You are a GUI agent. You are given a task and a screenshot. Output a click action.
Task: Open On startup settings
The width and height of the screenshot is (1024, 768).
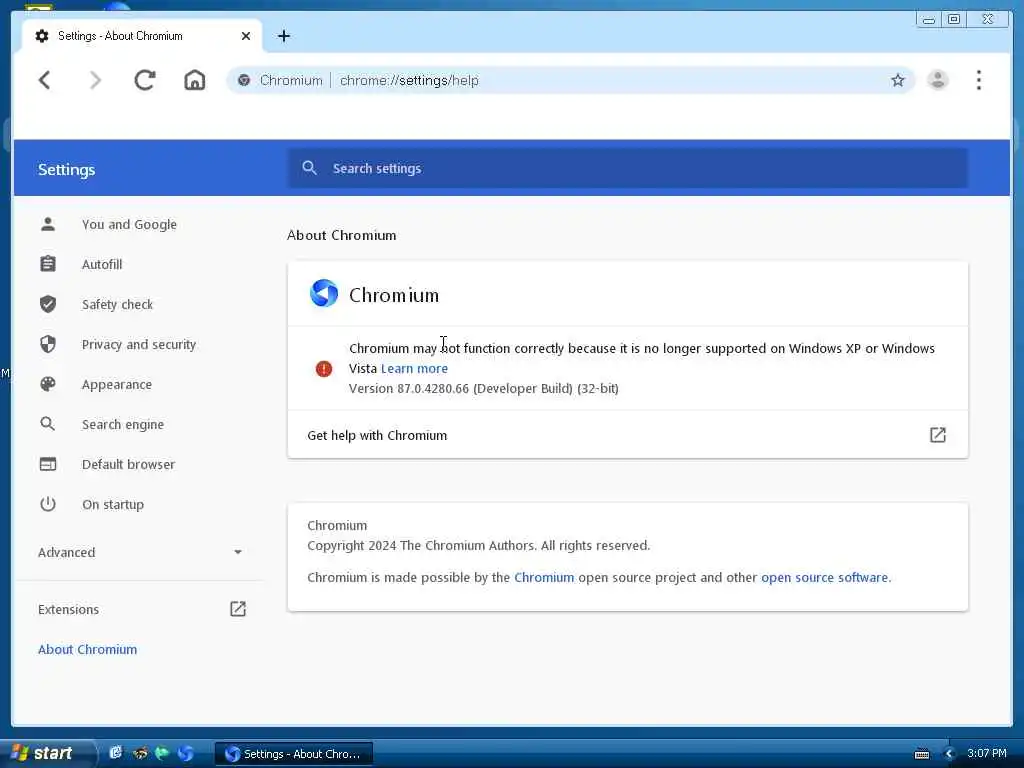(113, 504)
